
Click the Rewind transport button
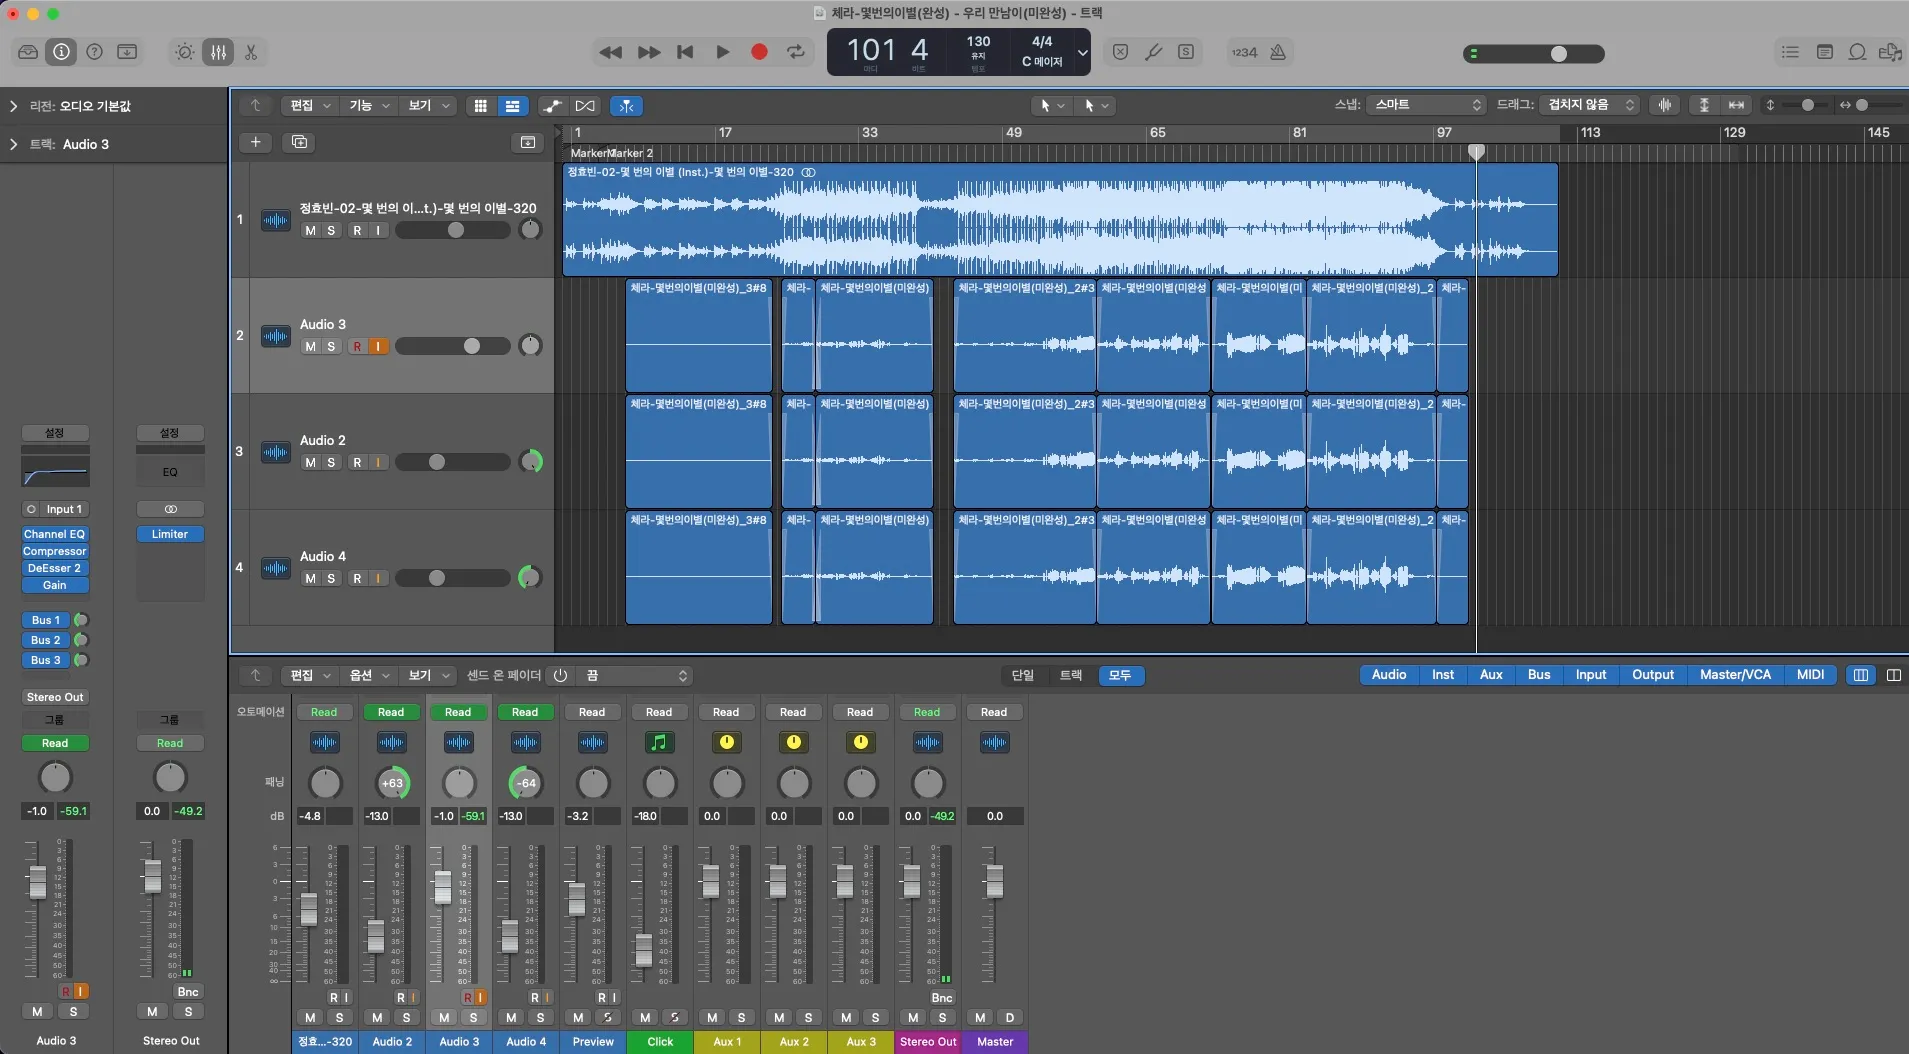point(610,52)
